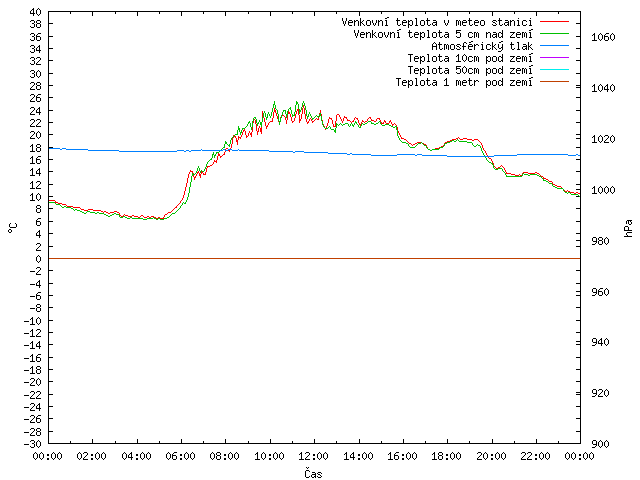
Task: Click the cyan line sample beside '50cm pod zemí'
Action: point(554,69)
